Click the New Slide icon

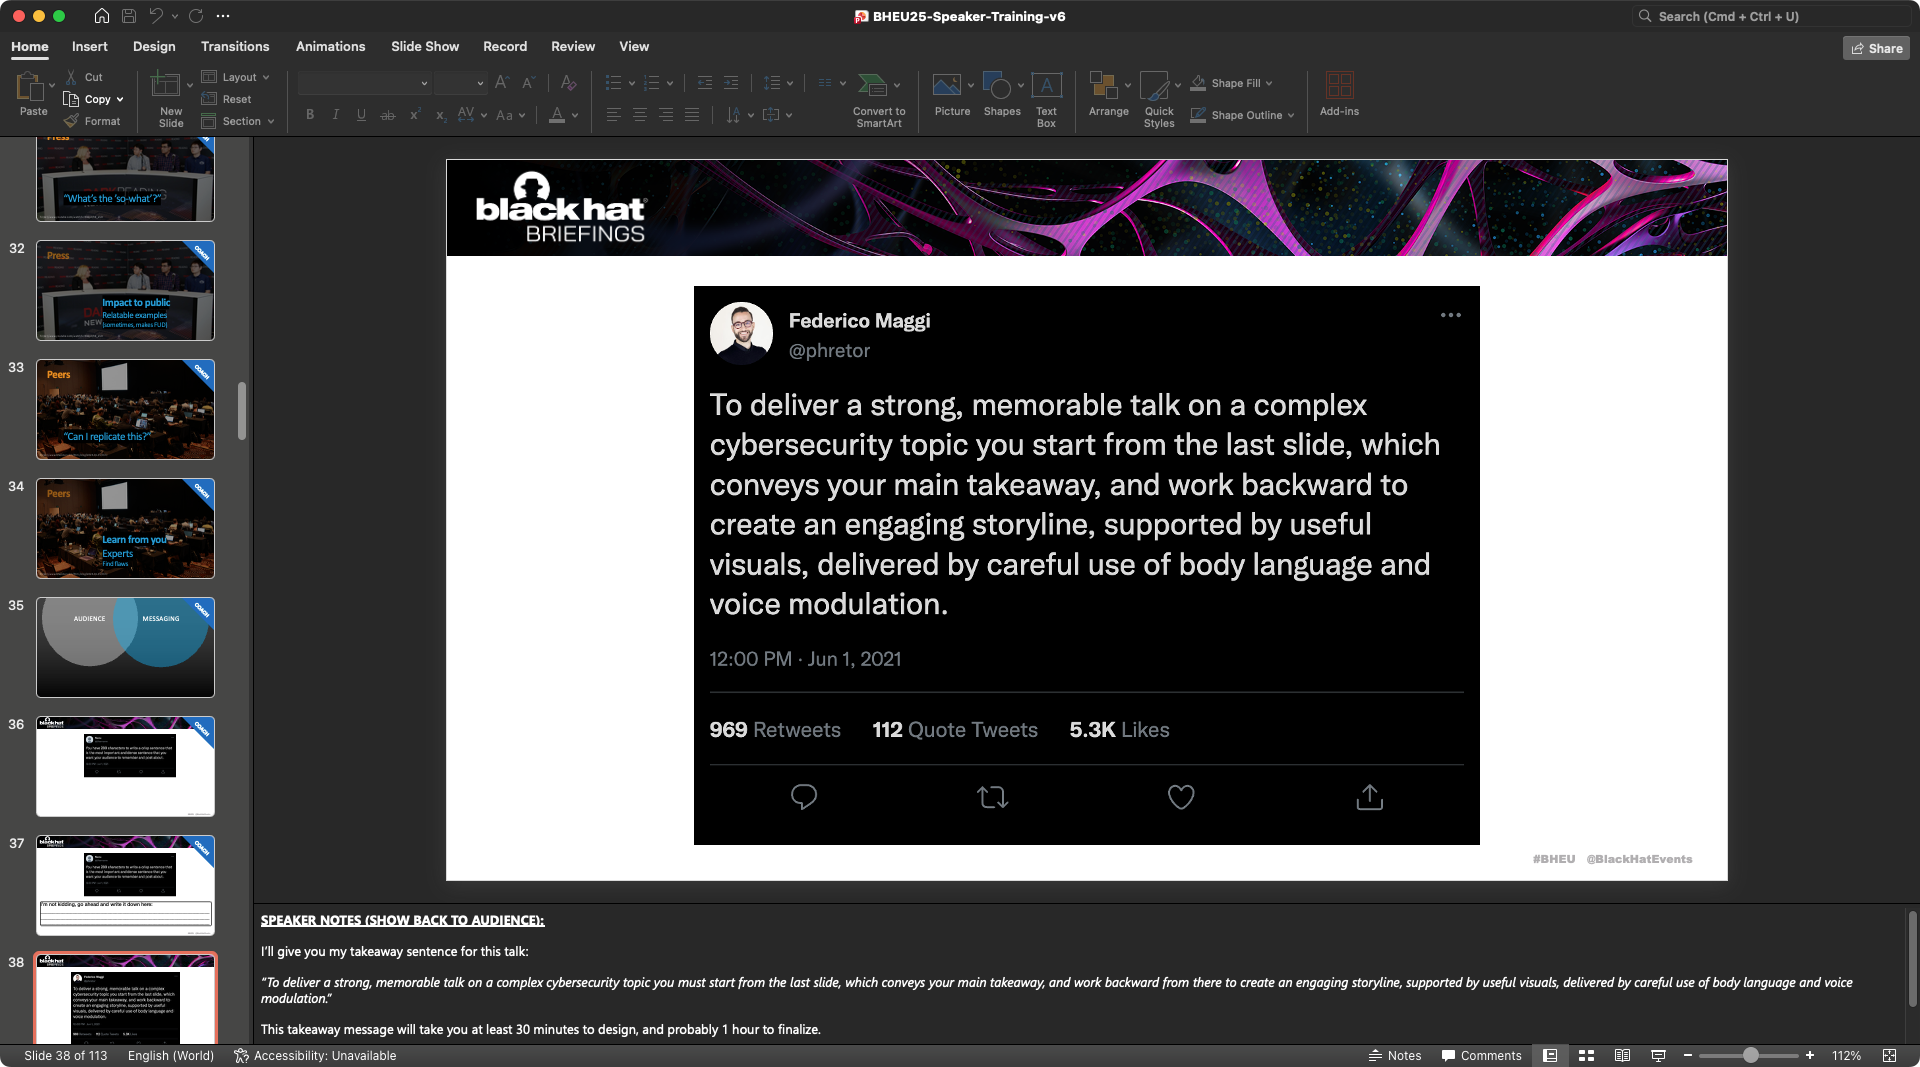point(165,86)
